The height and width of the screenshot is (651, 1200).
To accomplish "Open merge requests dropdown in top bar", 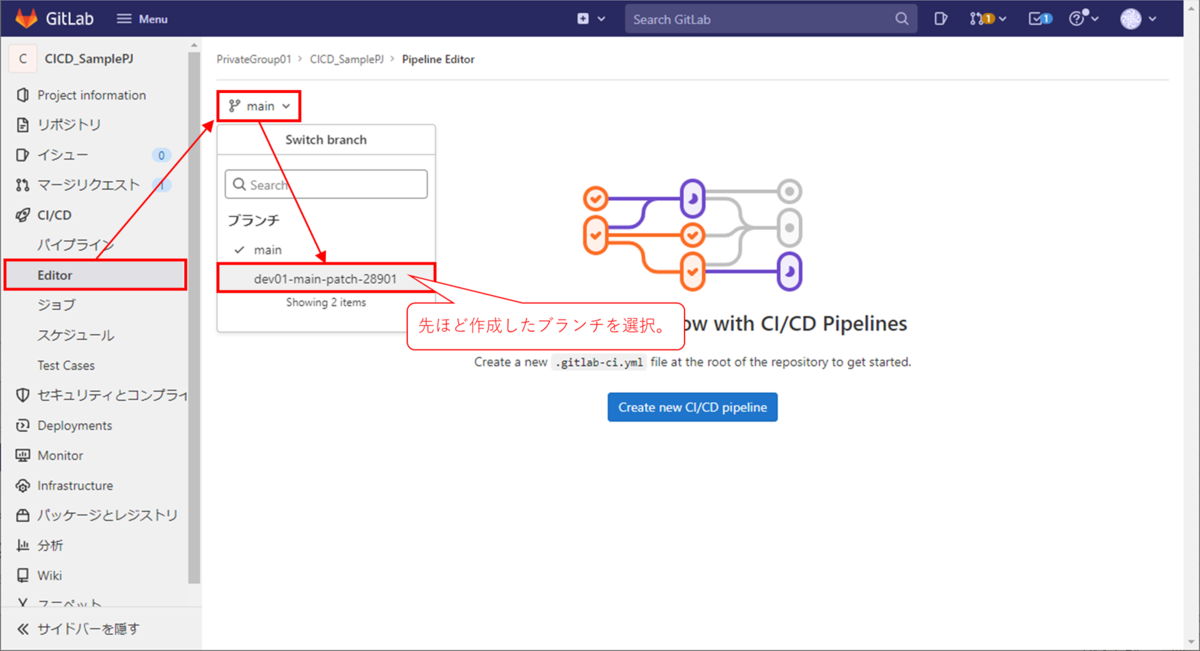I will click(x=987, y=19).
